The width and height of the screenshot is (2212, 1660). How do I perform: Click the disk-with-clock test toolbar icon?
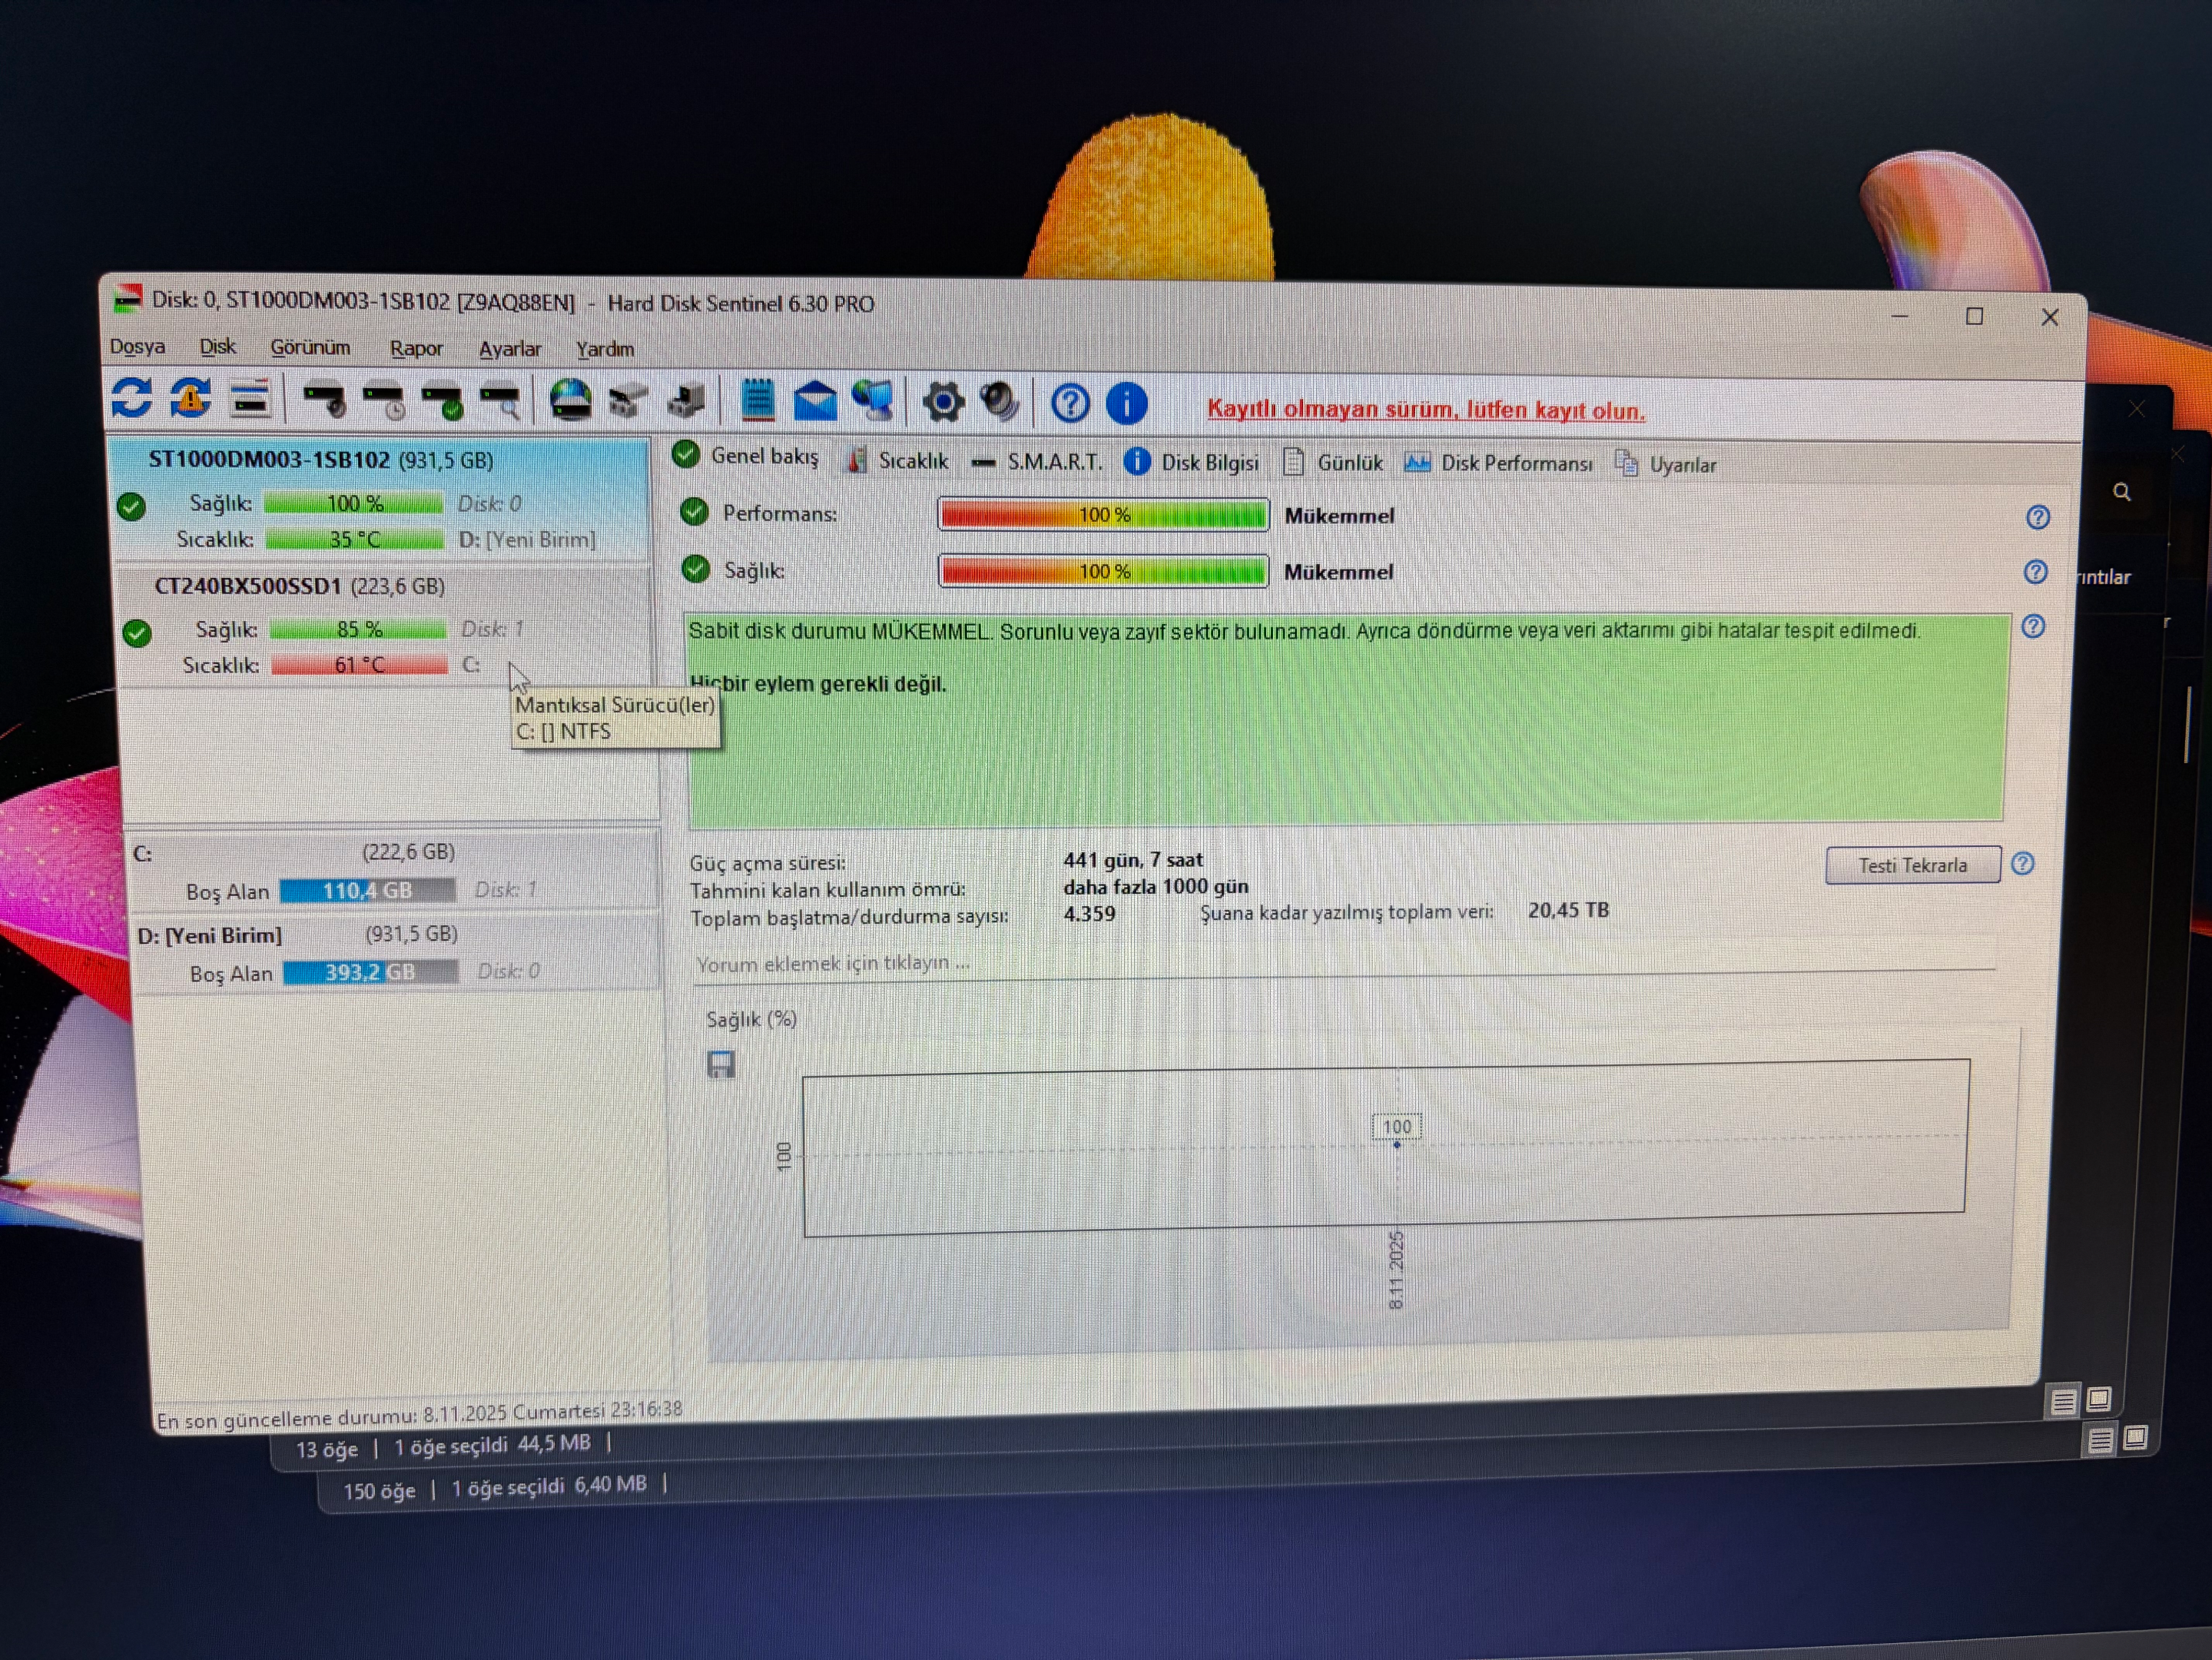(x=384, y=401)
